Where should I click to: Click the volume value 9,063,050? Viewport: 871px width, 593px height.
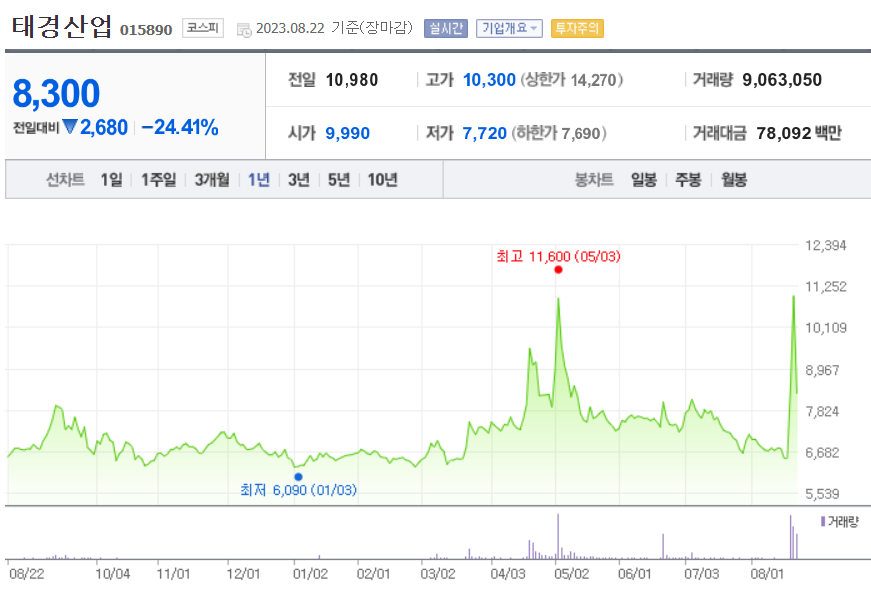[782, 80]
